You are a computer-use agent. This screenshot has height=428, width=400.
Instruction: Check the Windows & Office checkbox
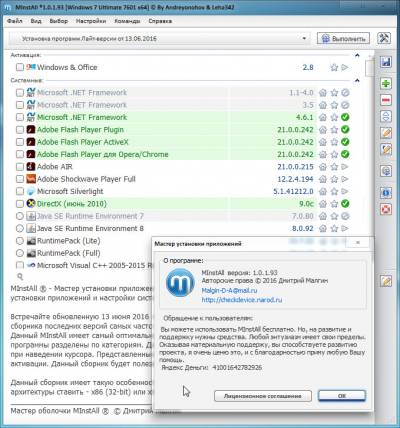20,67
